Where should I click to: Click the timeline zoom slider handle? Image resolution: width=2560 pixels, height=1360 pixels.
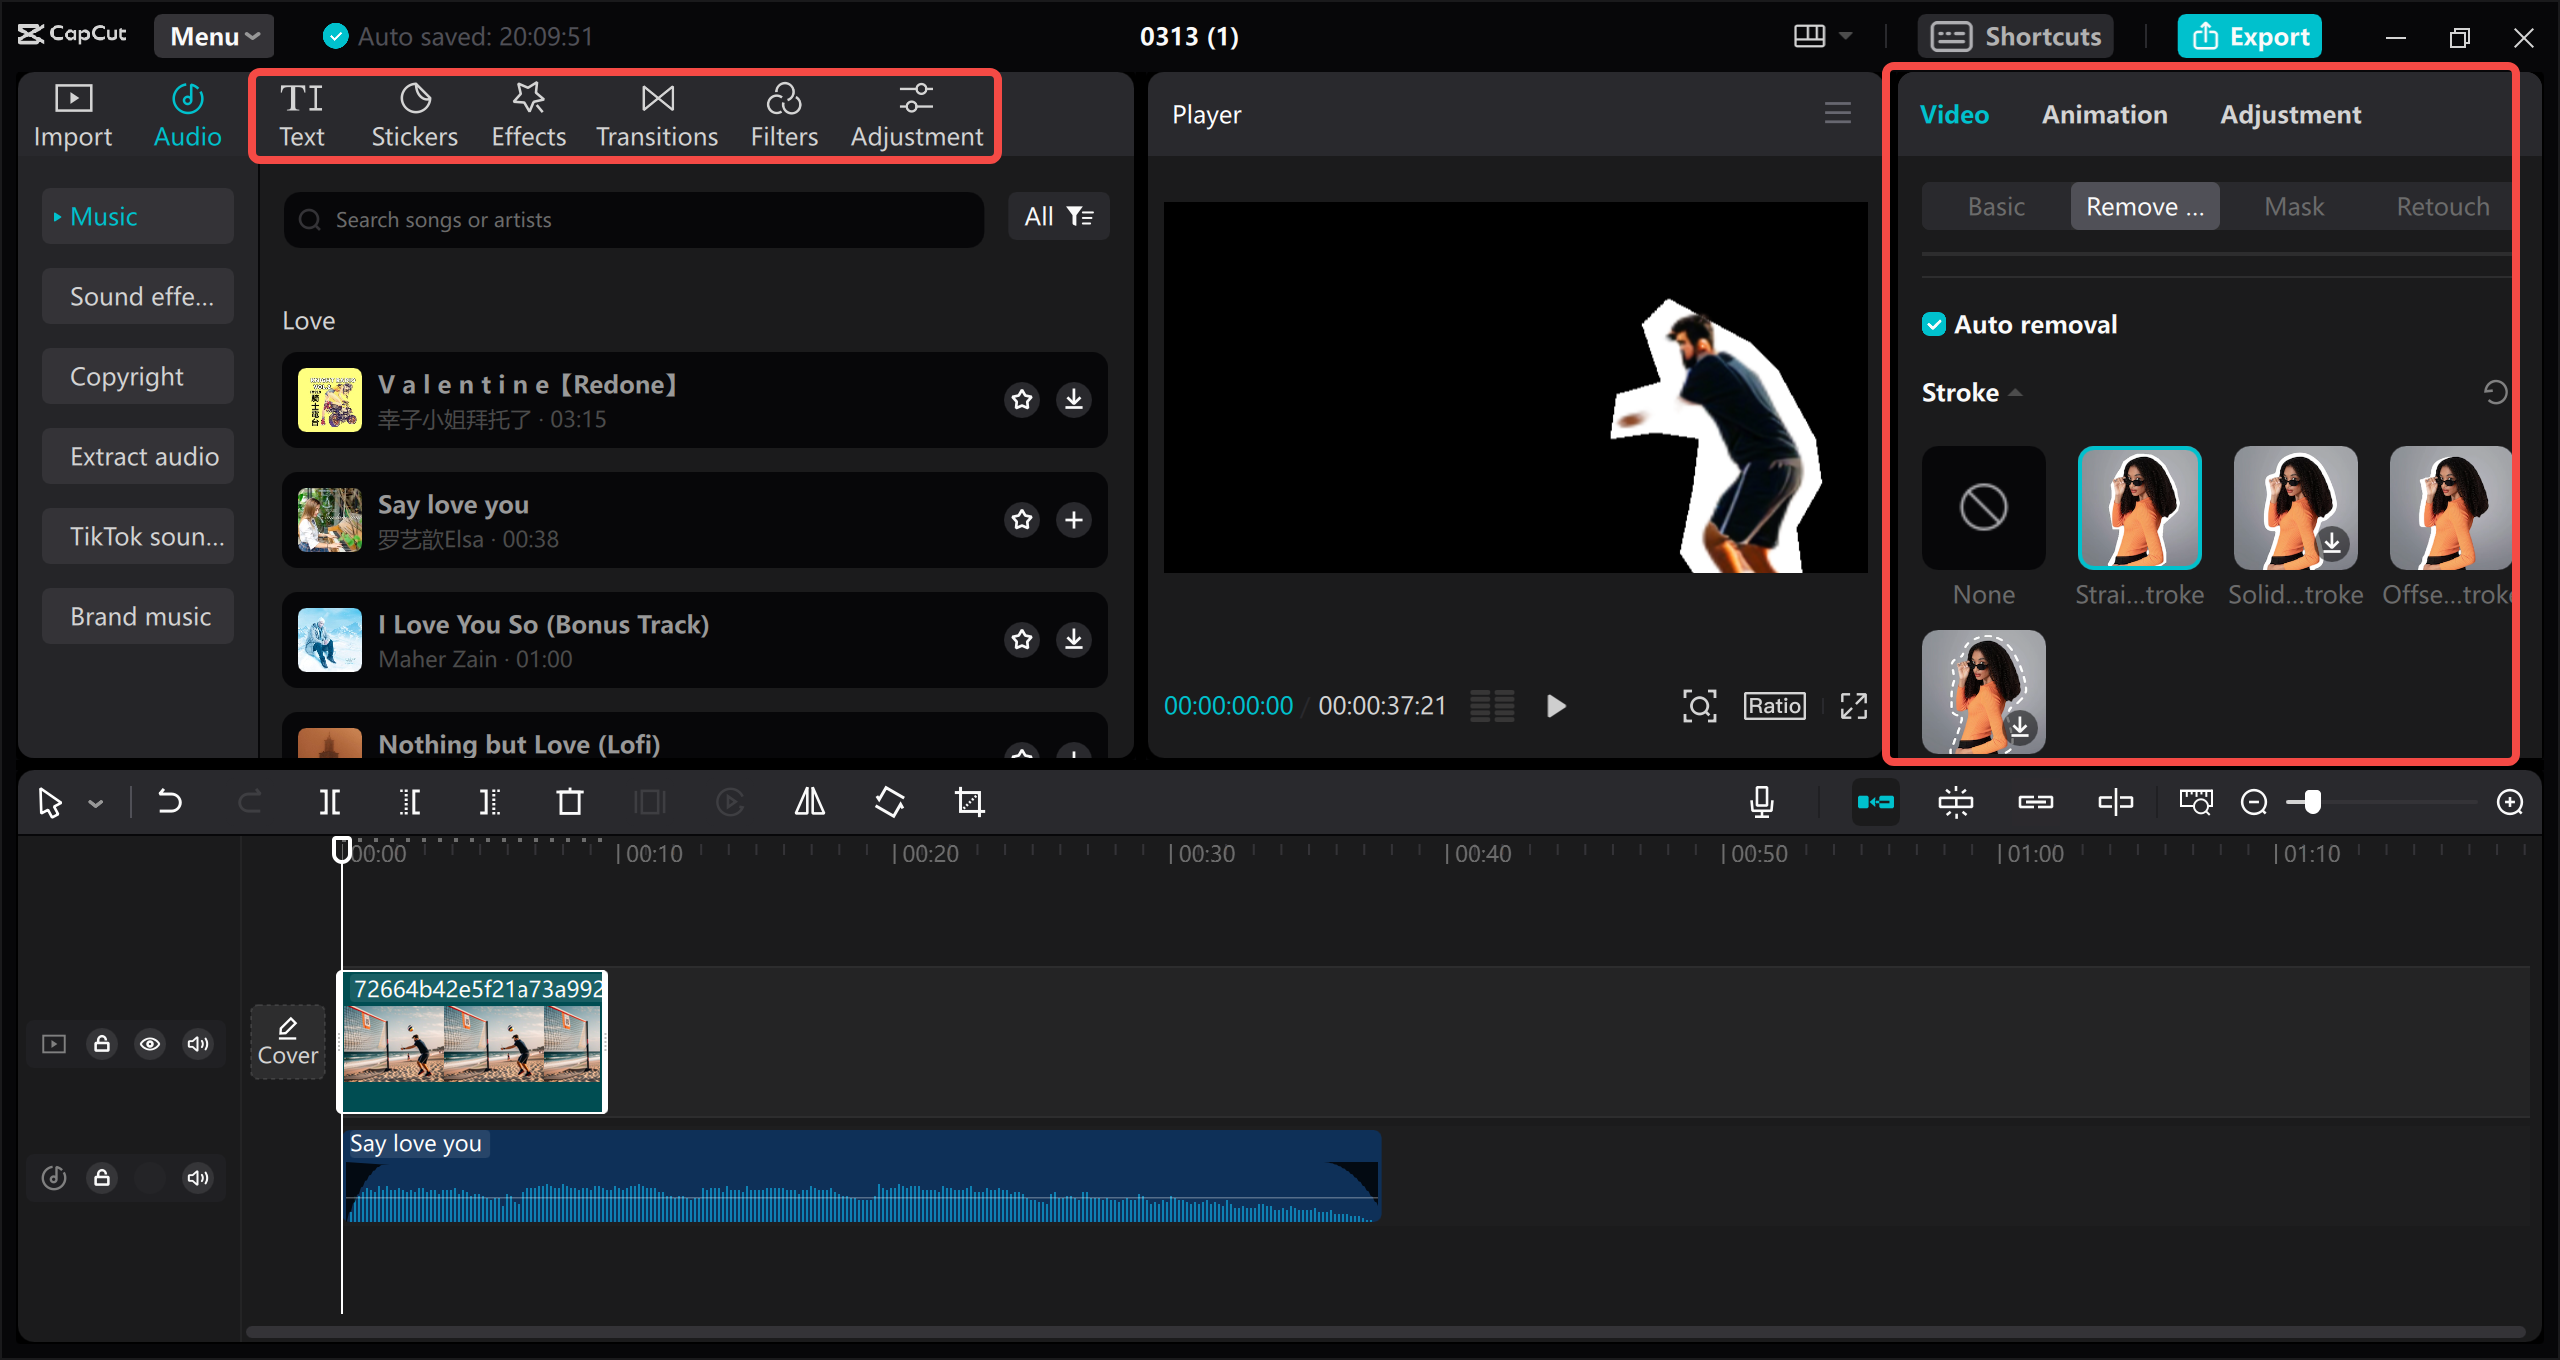[2313, 802]
